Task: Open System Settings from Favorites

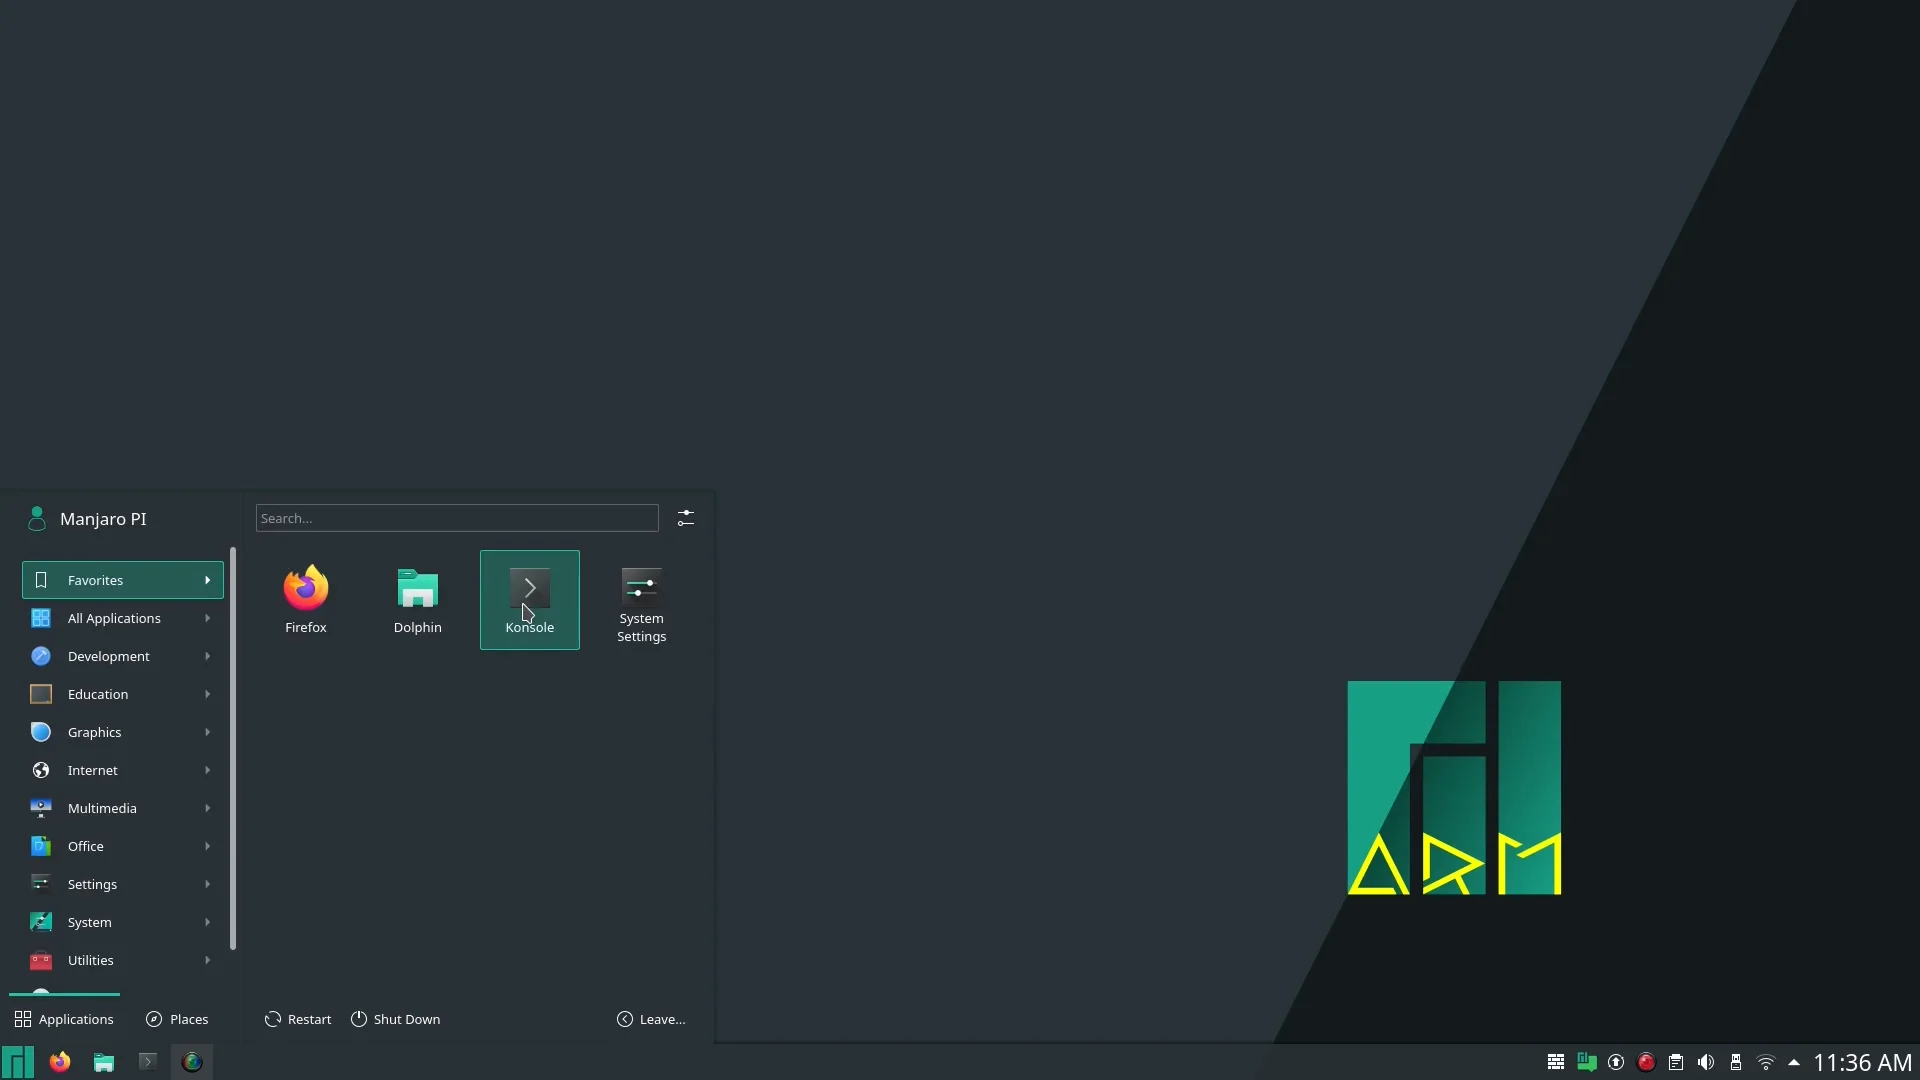Action: click(641, 603)
